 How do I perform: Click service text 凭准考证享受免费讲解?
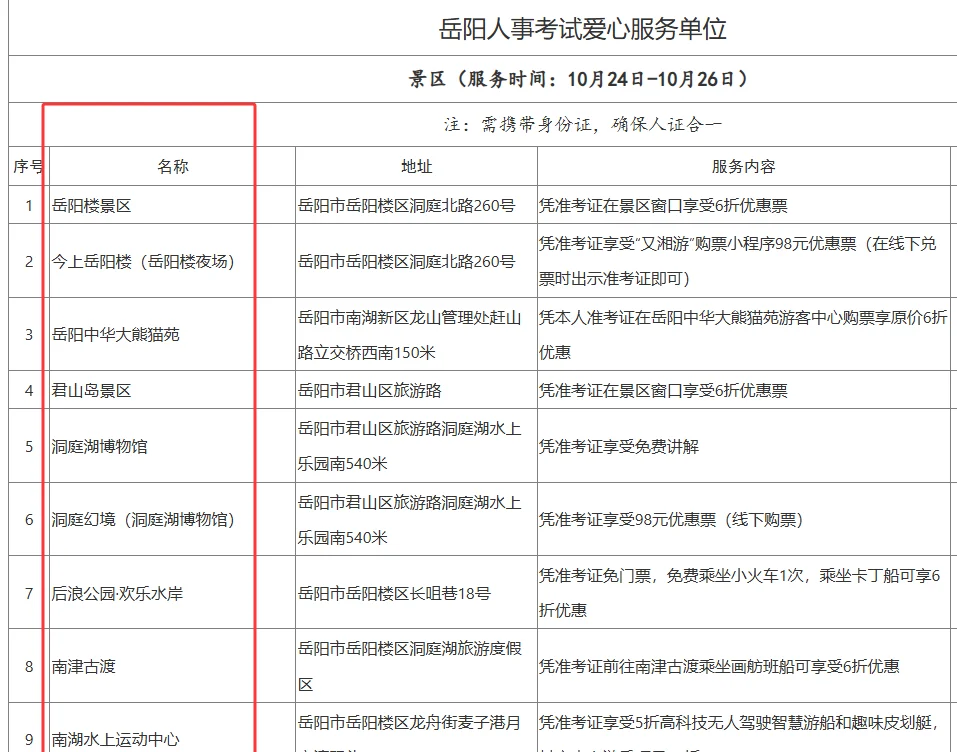(619, 446)
